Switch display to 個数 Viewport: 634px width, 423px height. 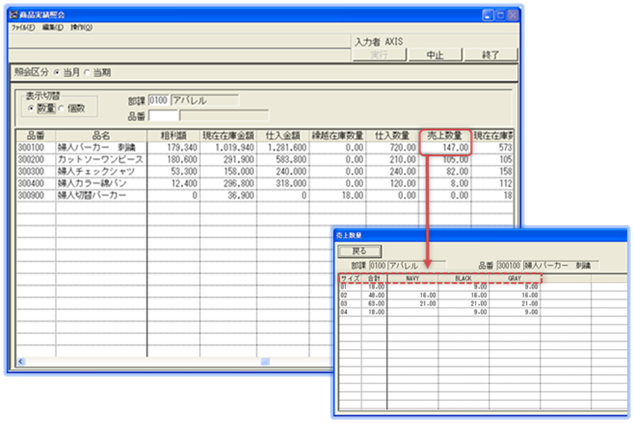pos(63,108)
